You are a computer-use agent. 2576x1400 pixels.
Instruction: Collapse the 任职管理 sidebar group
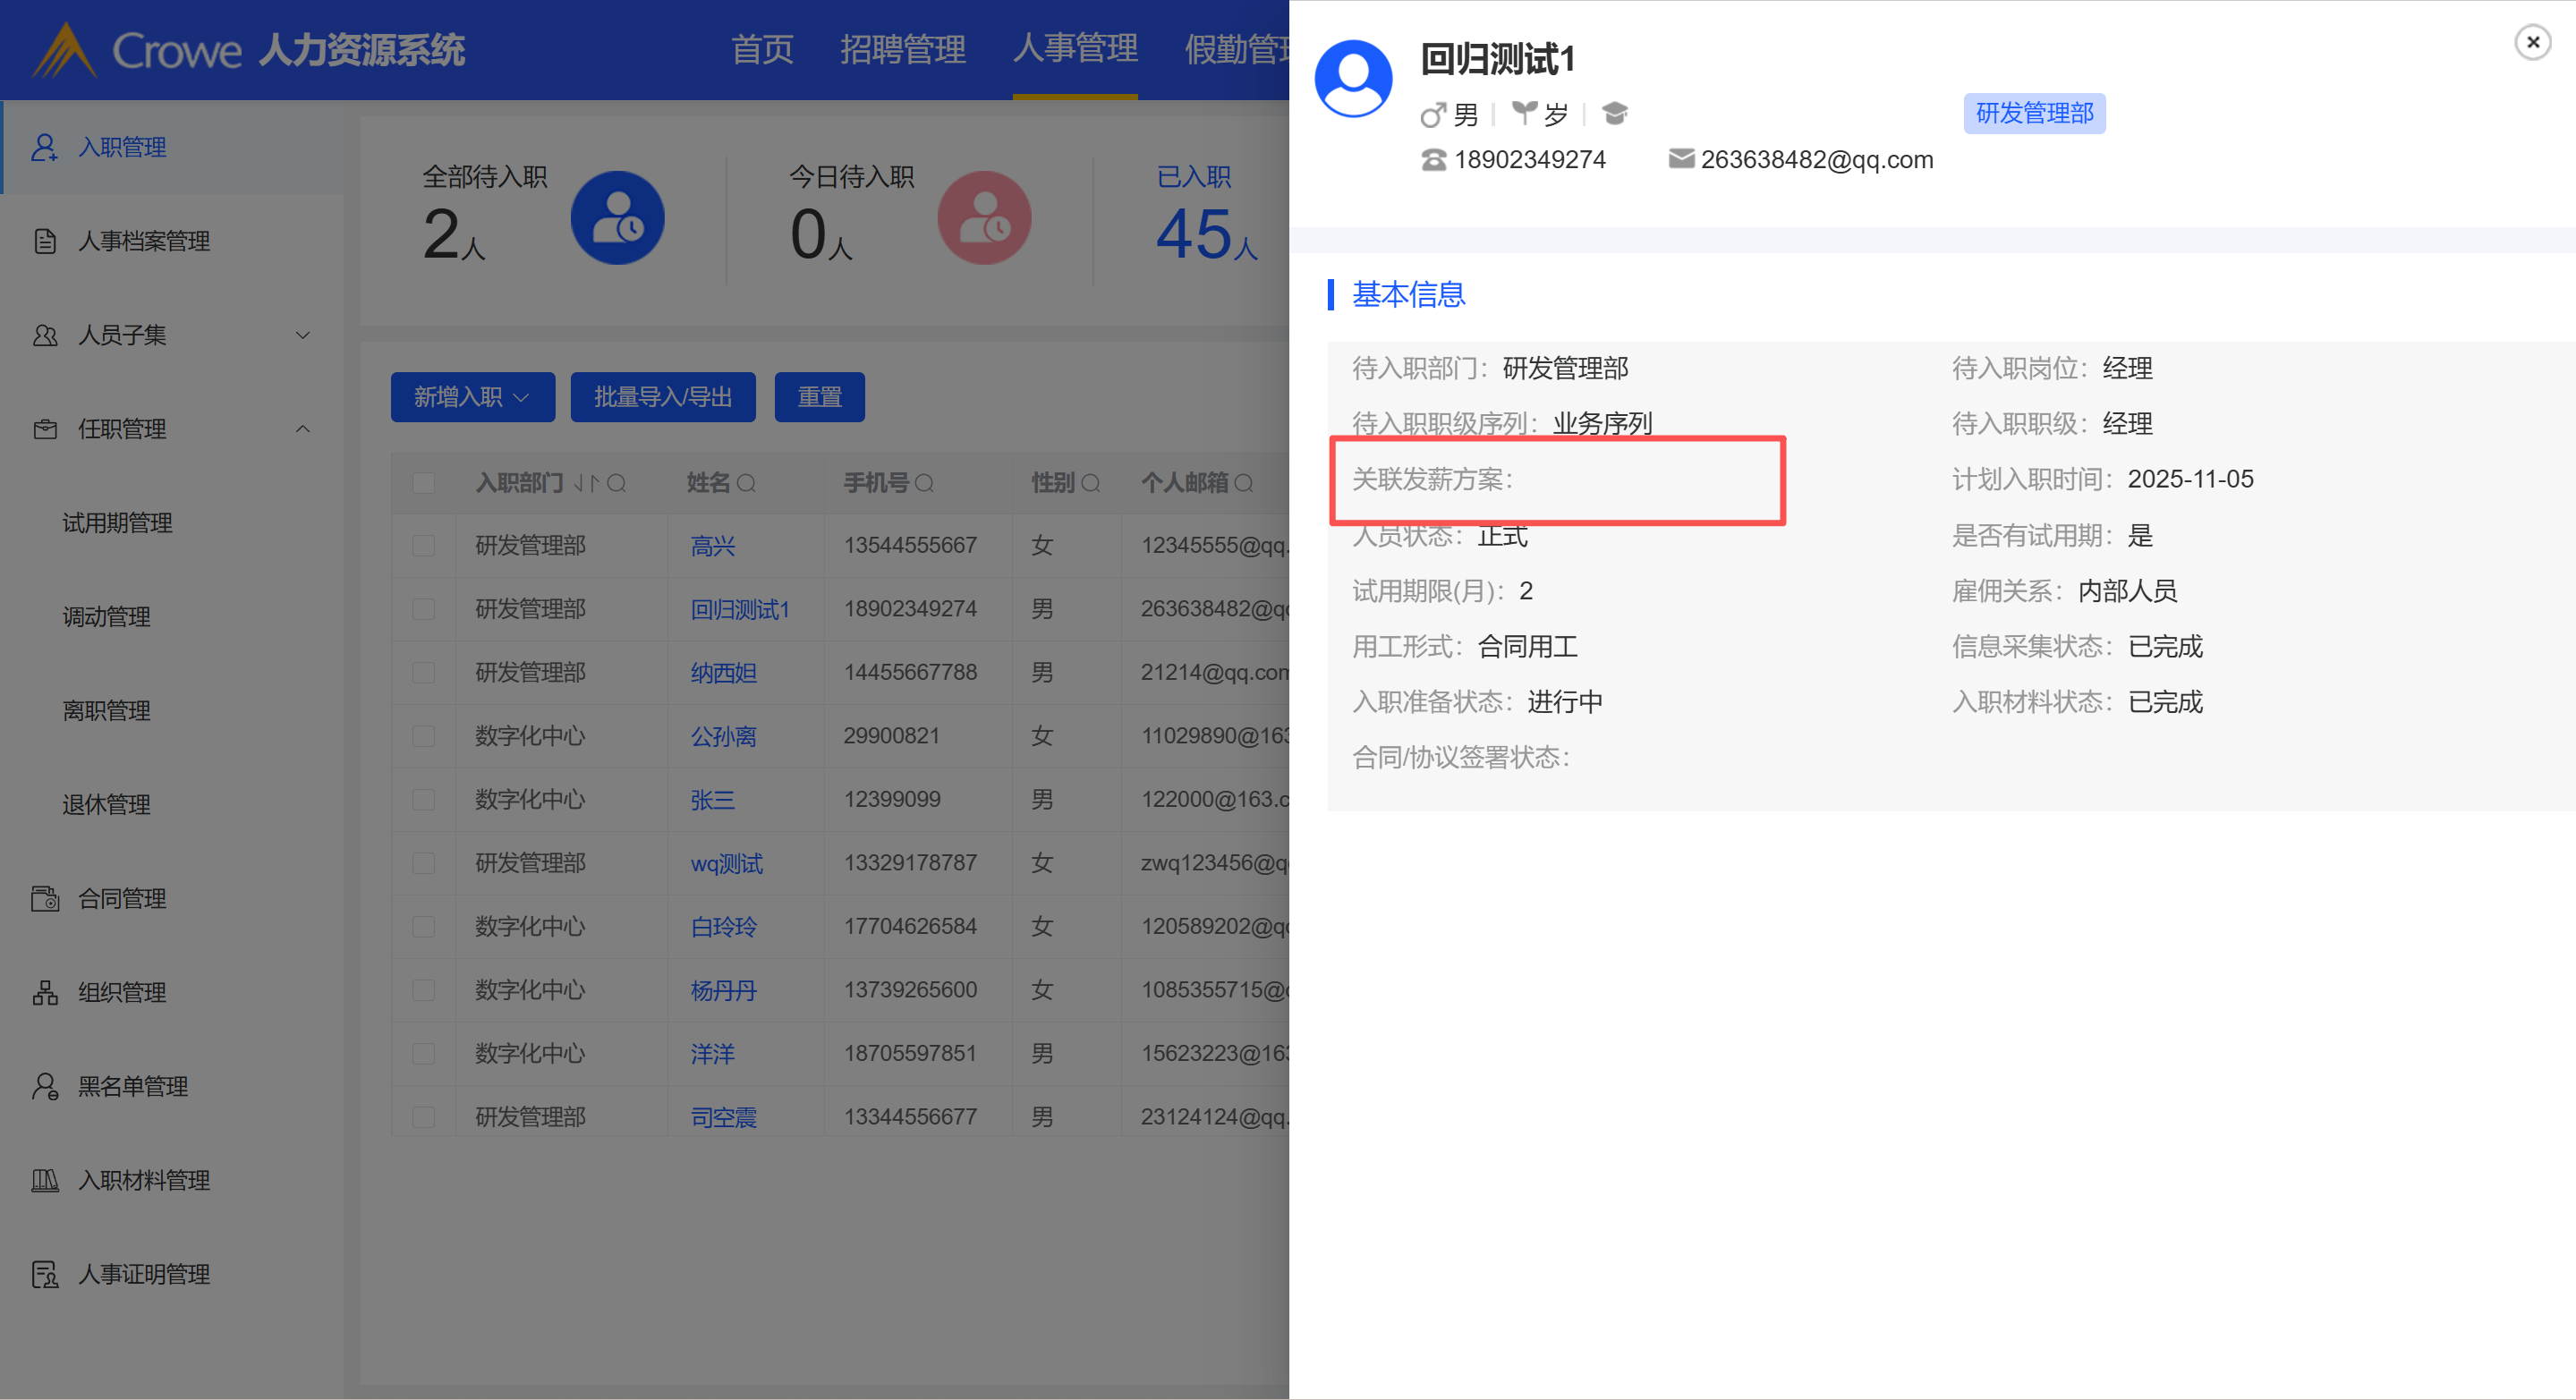302,429
